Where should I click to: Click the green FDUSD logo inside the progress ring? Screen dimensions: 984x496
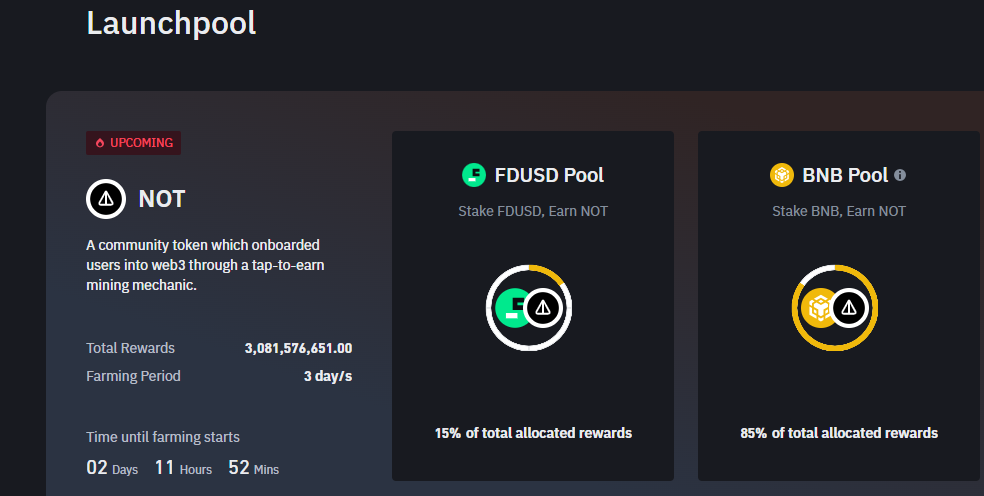(513, 307)
